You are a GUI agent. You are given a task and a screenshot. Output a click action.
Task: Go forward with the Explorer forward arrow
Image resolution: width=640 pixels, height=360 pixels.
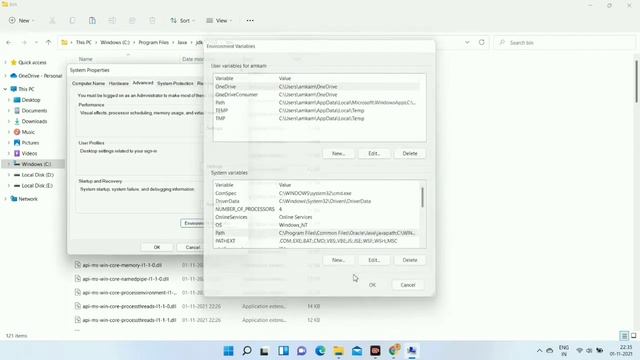point(24,42)
